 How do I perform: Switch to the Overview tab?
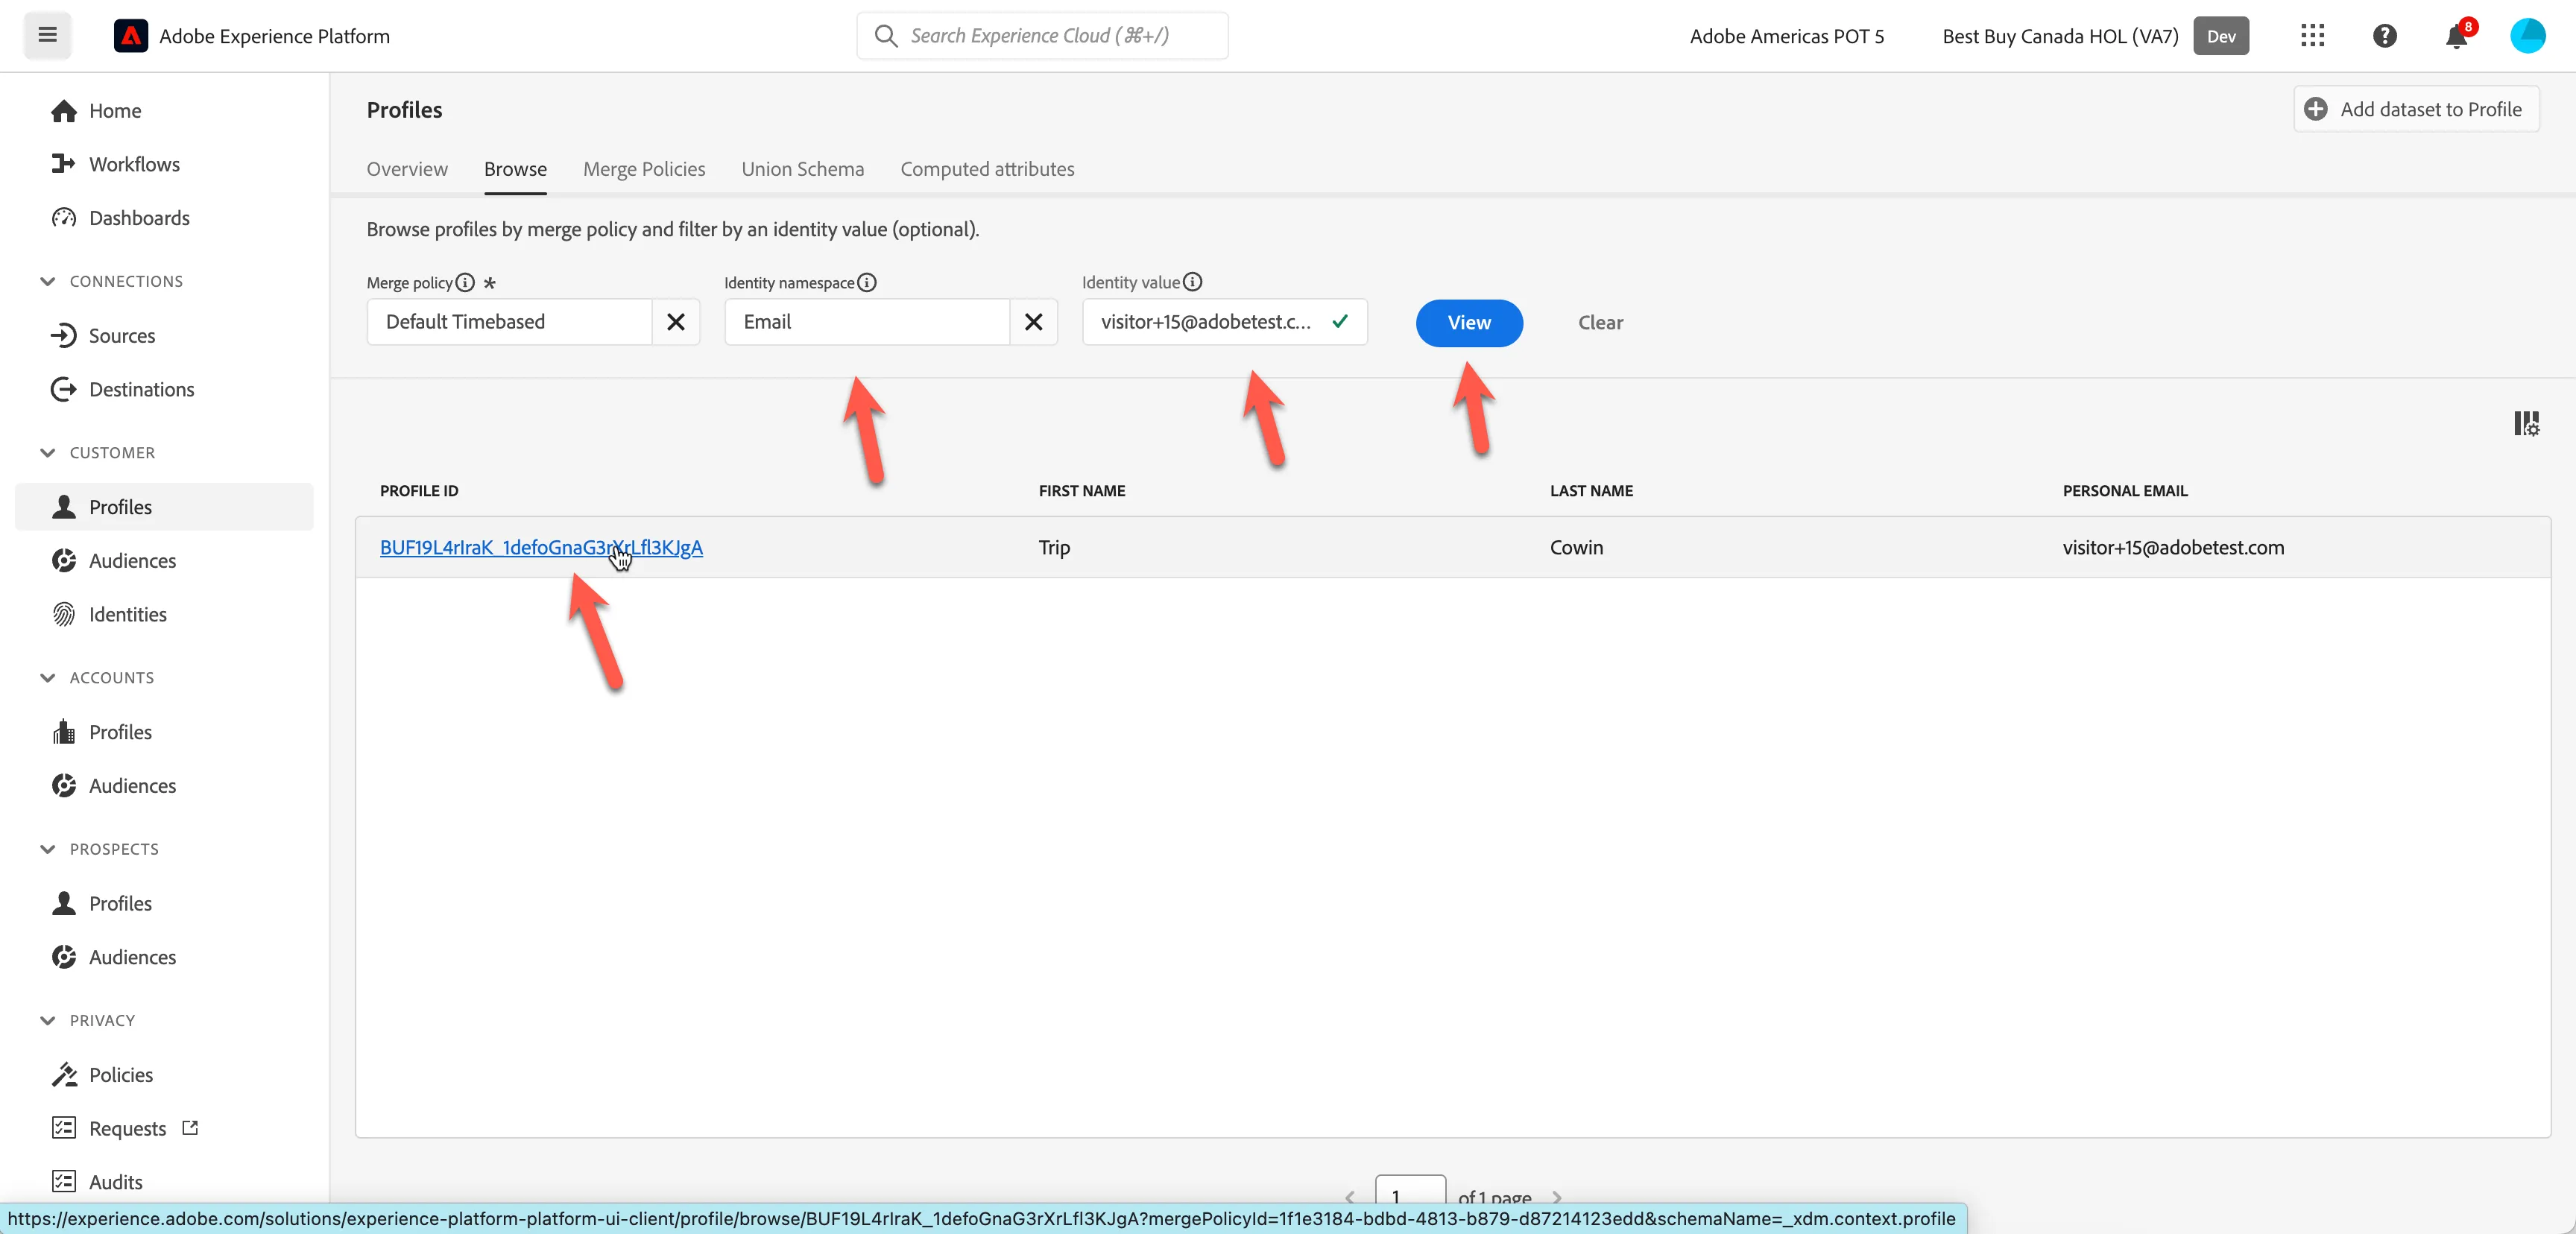tap(407, 169)
